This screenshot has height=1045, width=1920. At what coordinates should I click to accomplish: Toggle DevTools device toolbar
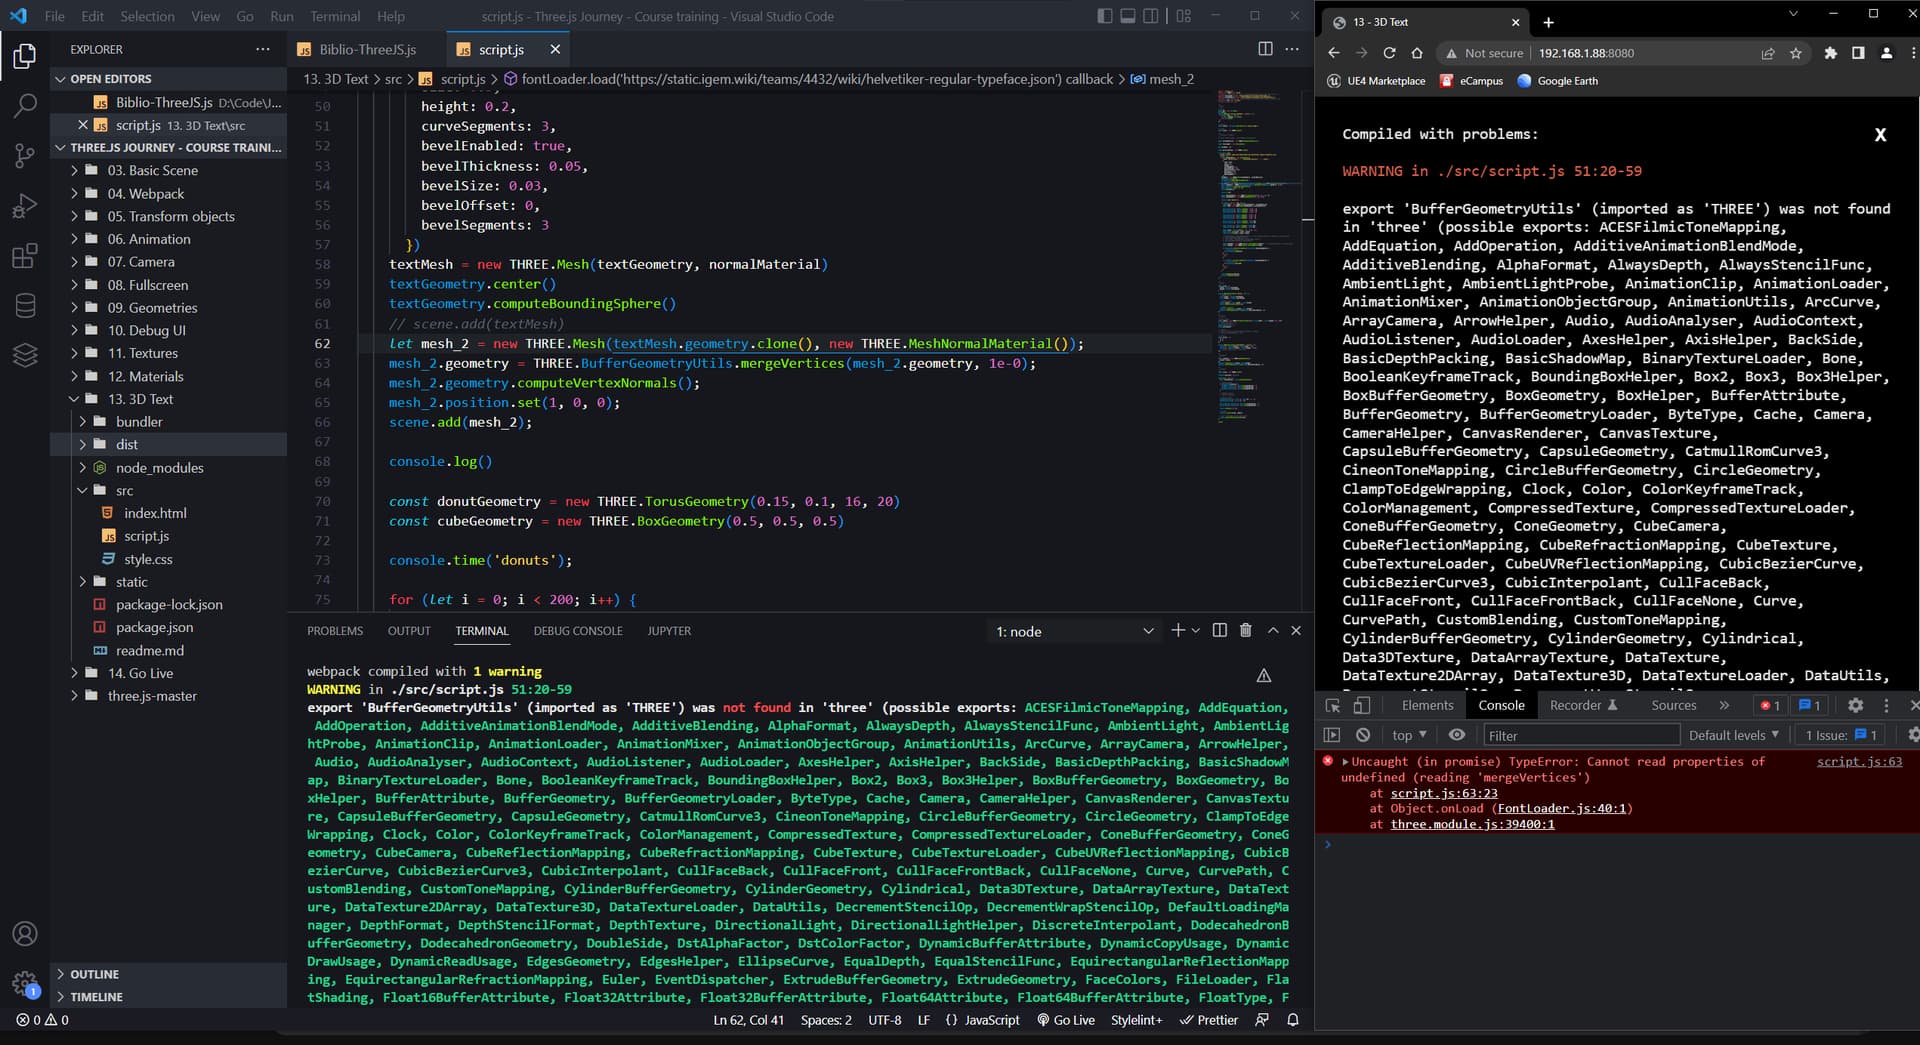[1362, 705]
